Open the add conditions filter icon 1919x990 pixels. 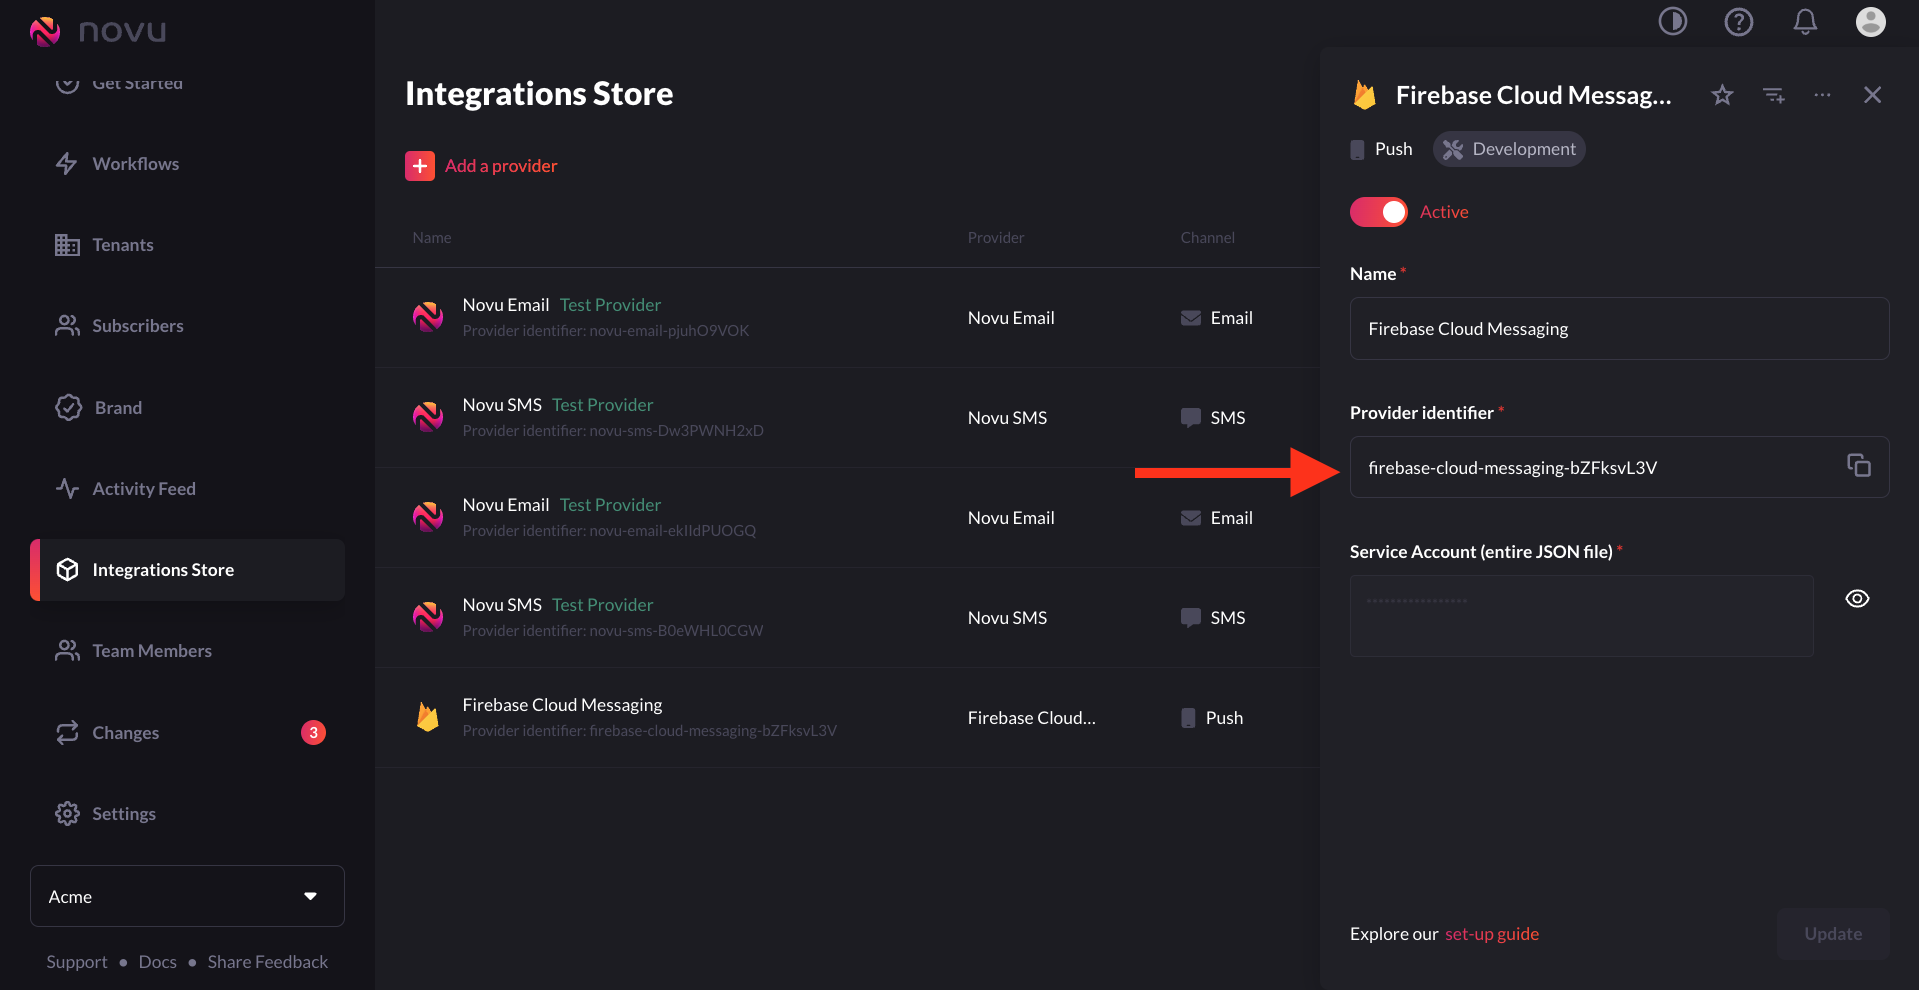click(1774, 95)
